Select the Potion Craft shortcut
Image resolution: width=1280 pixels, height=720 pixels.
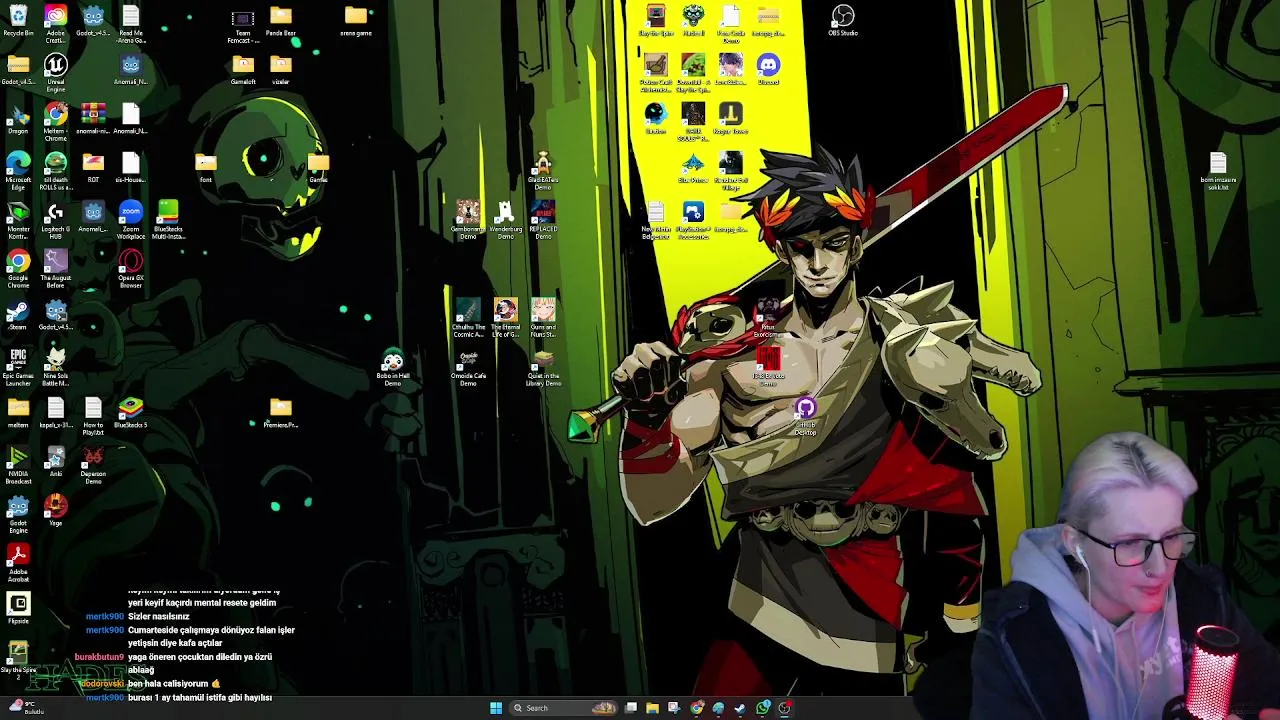click(655, 72)
